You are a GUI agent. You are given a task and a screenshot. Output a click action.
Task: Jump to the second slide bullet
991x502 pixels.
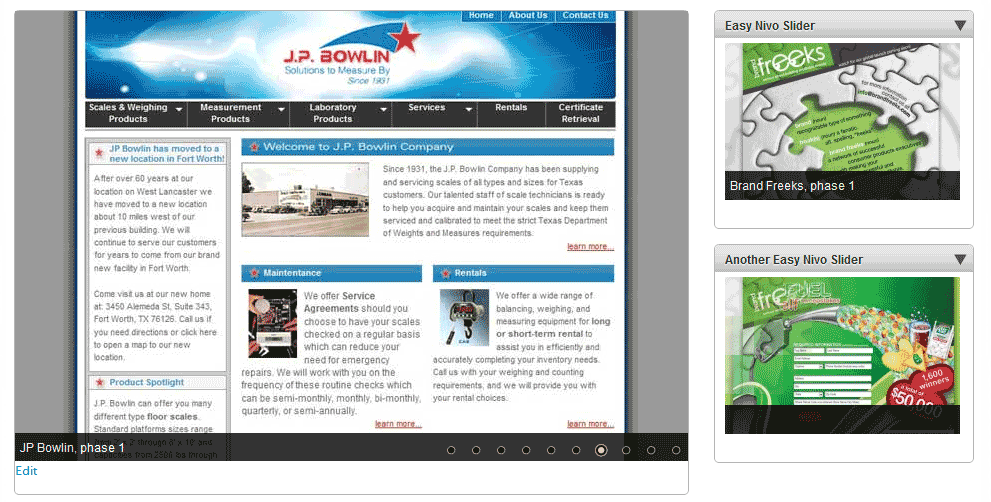click(476, 450)
